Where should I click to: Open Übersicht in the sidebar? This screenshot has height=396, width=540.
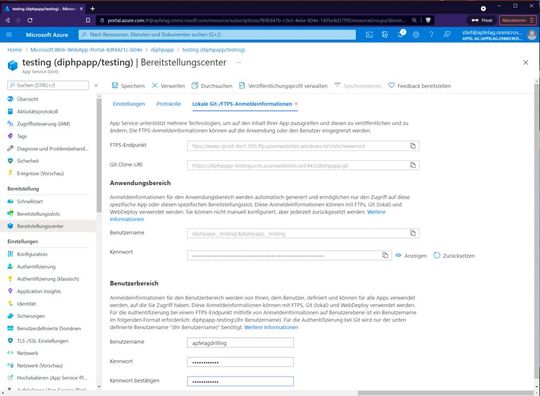pyautogui.click(x=28, y=99)
